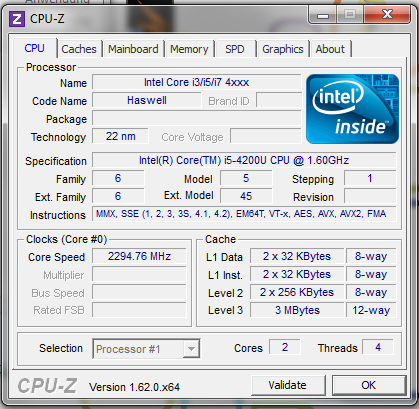The image size is (419, 409).
Task: Click the Version 1.62.0.x64 text
Action: point(134,387)
